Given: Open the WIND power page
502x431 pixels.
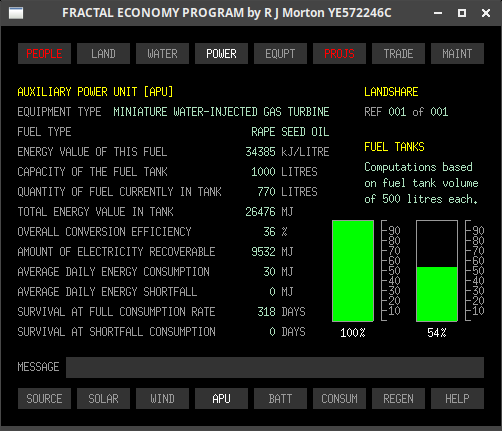Looking at the screenshot, I should [162, 398].
